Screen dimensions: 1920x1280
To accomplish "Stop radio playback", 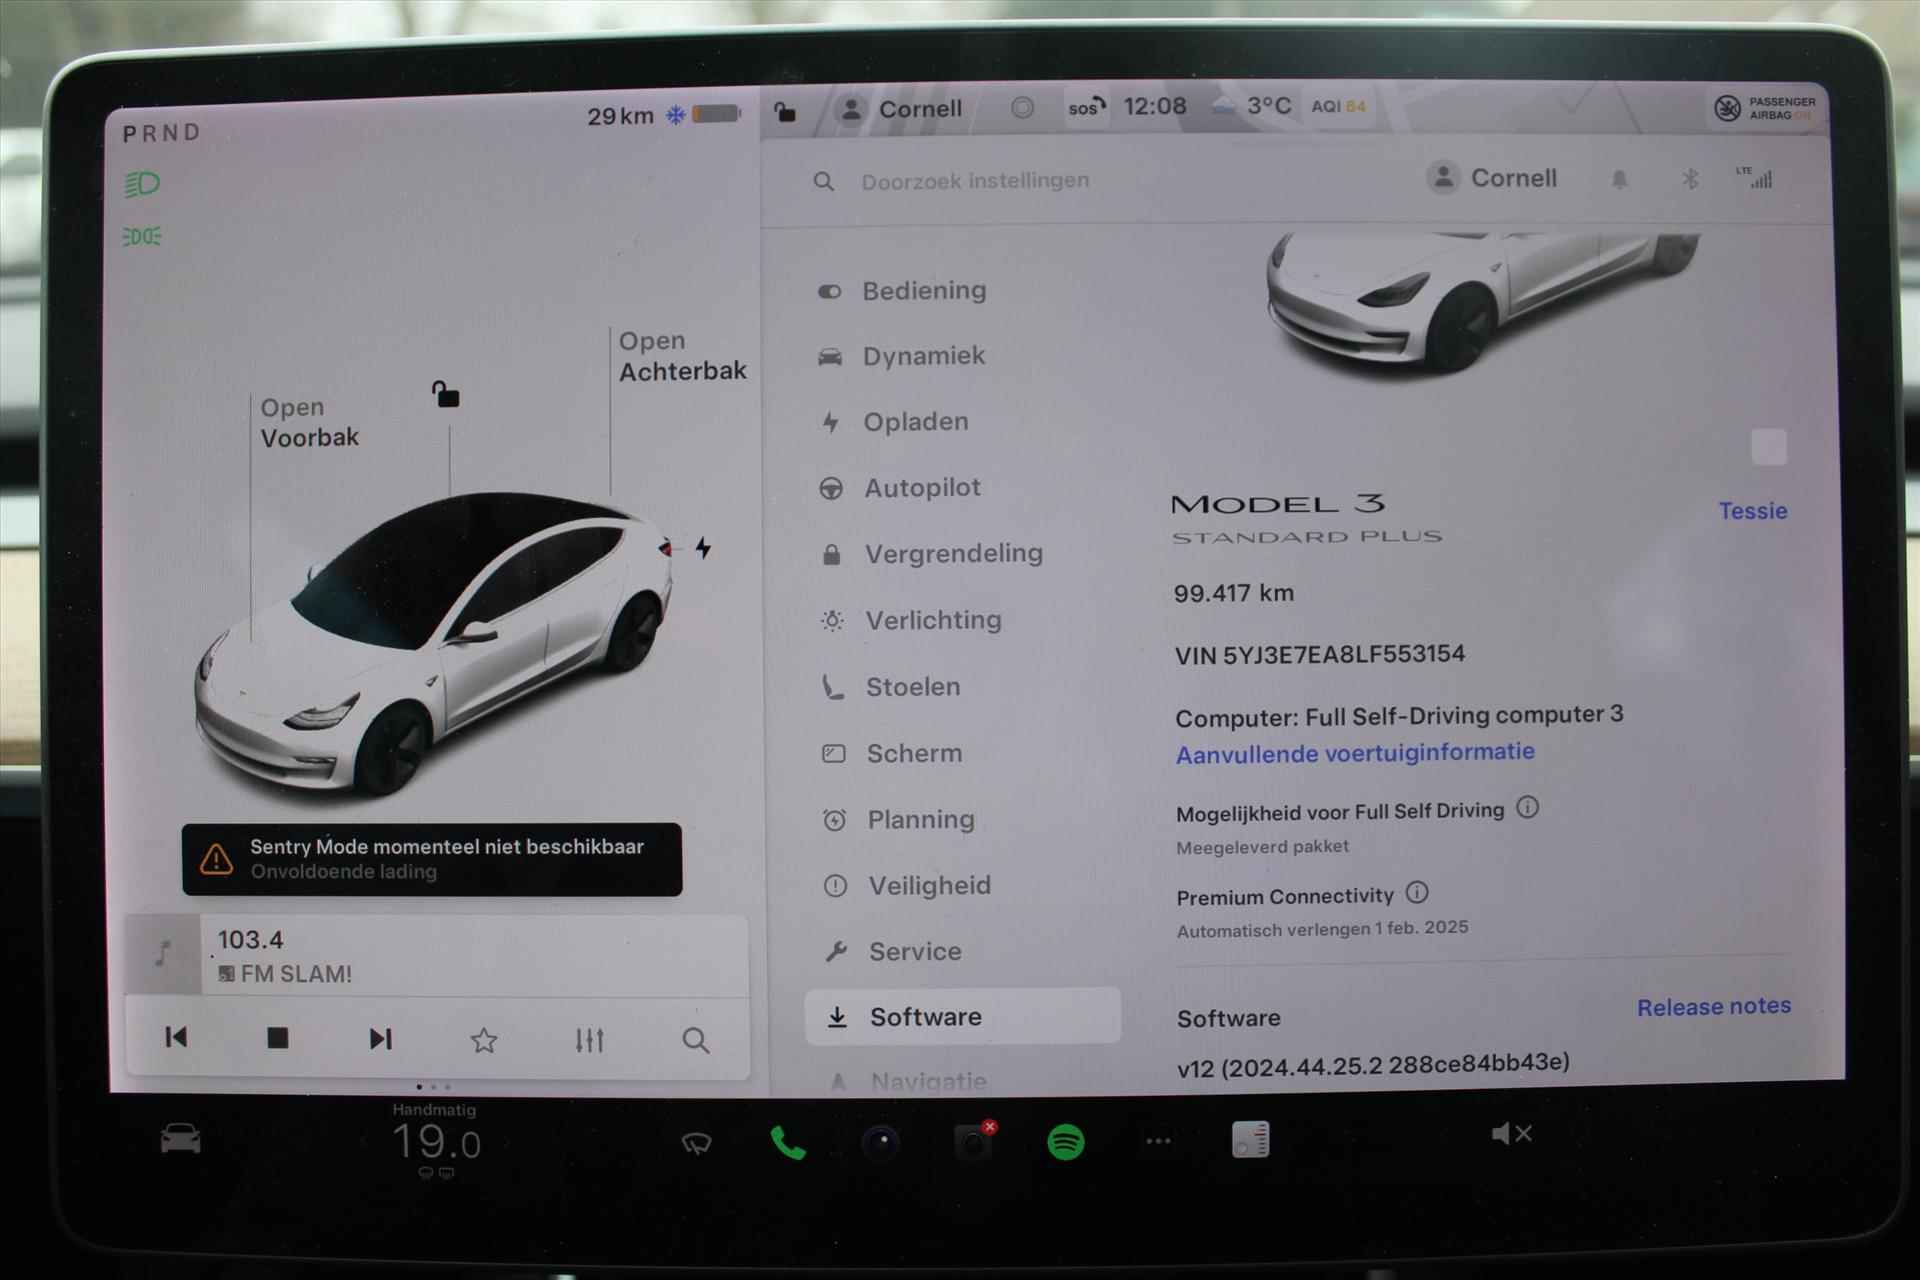I will click(278, 1038).
